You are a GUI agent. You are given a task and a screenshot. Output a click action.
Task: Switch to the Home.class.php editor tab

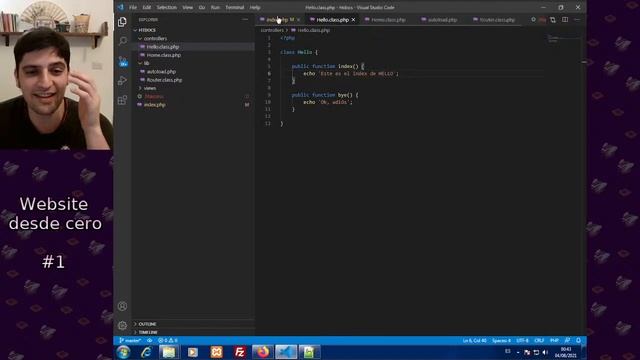point(389,20)
